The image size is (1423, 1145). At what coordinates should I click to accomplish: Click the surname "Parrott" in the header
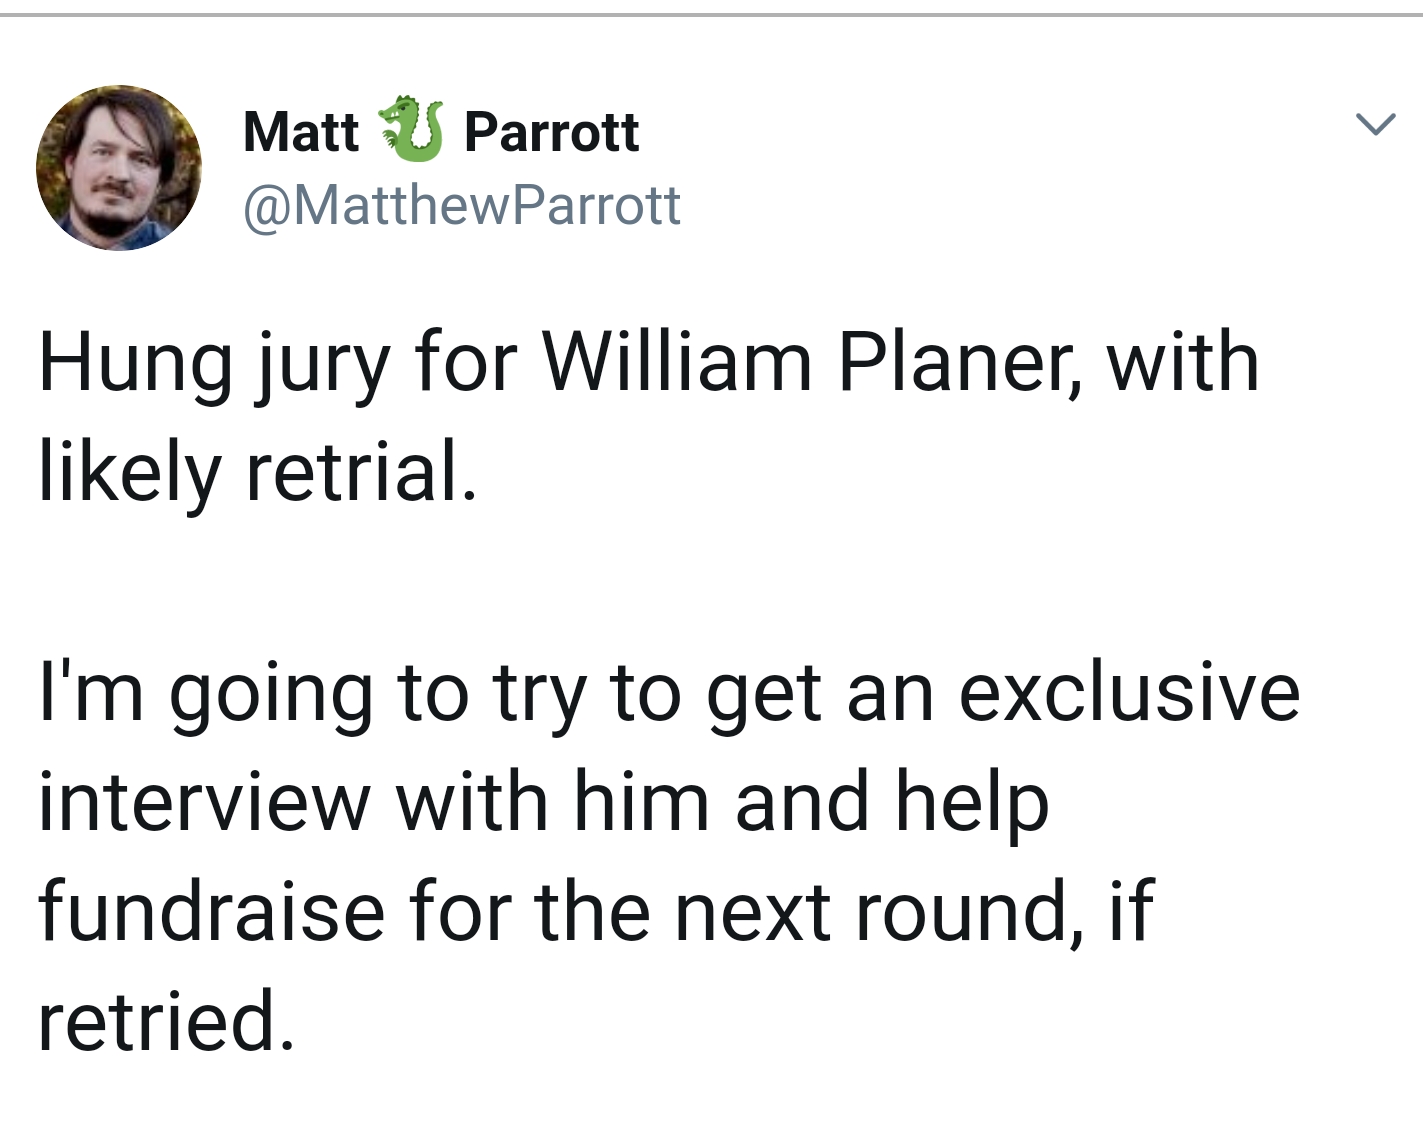point(552,132)
